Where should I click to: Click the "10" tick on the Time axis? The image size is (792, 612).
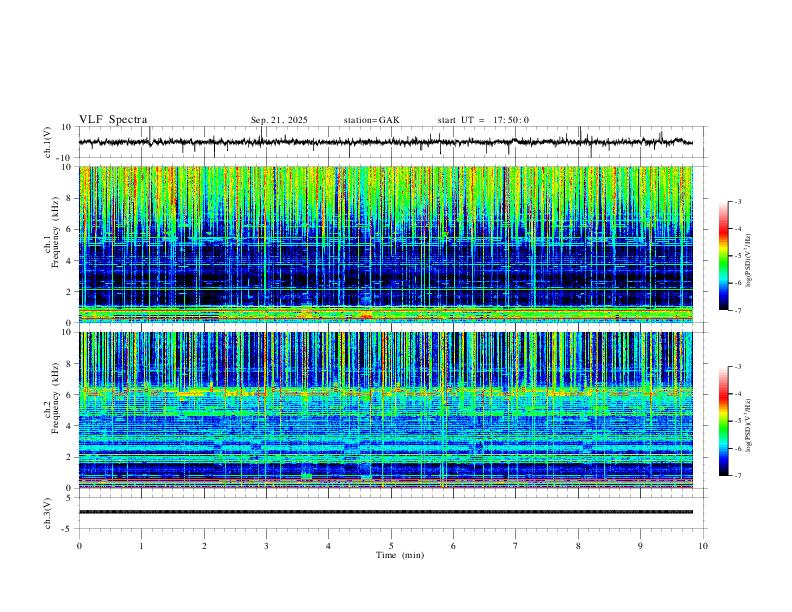pyautogui.click(x=703, y=546)
